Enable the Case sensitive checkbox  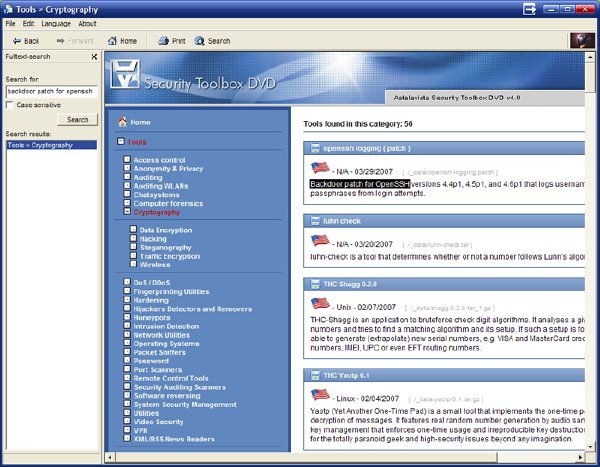10,105
